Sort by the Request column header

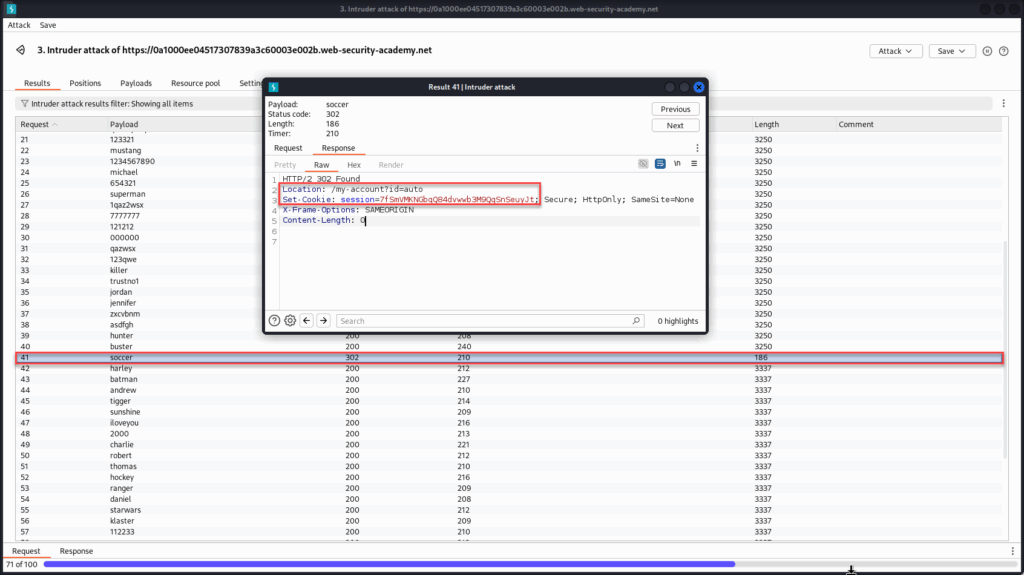[62, 124]
